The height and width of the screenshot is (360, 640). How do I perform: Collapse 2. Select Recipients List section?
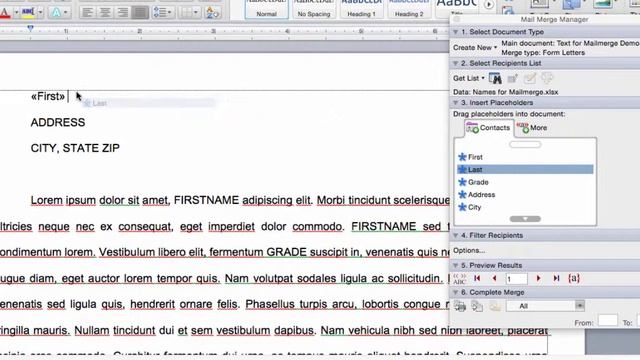click(x=456, y=63)
